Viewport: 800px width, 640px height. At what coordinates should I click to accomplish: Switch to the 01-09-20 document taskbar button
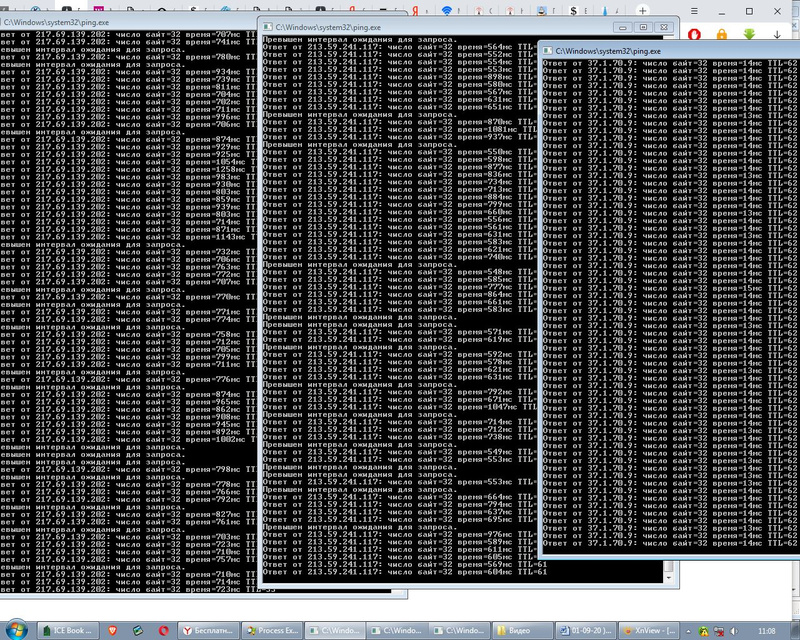[585, 630]
